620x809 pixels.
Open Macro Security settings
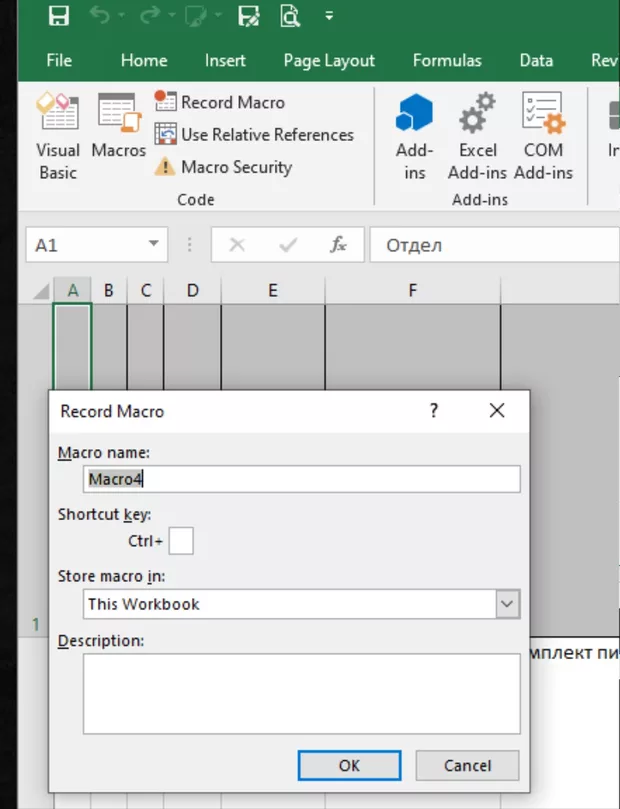click(x=224, y=167)
